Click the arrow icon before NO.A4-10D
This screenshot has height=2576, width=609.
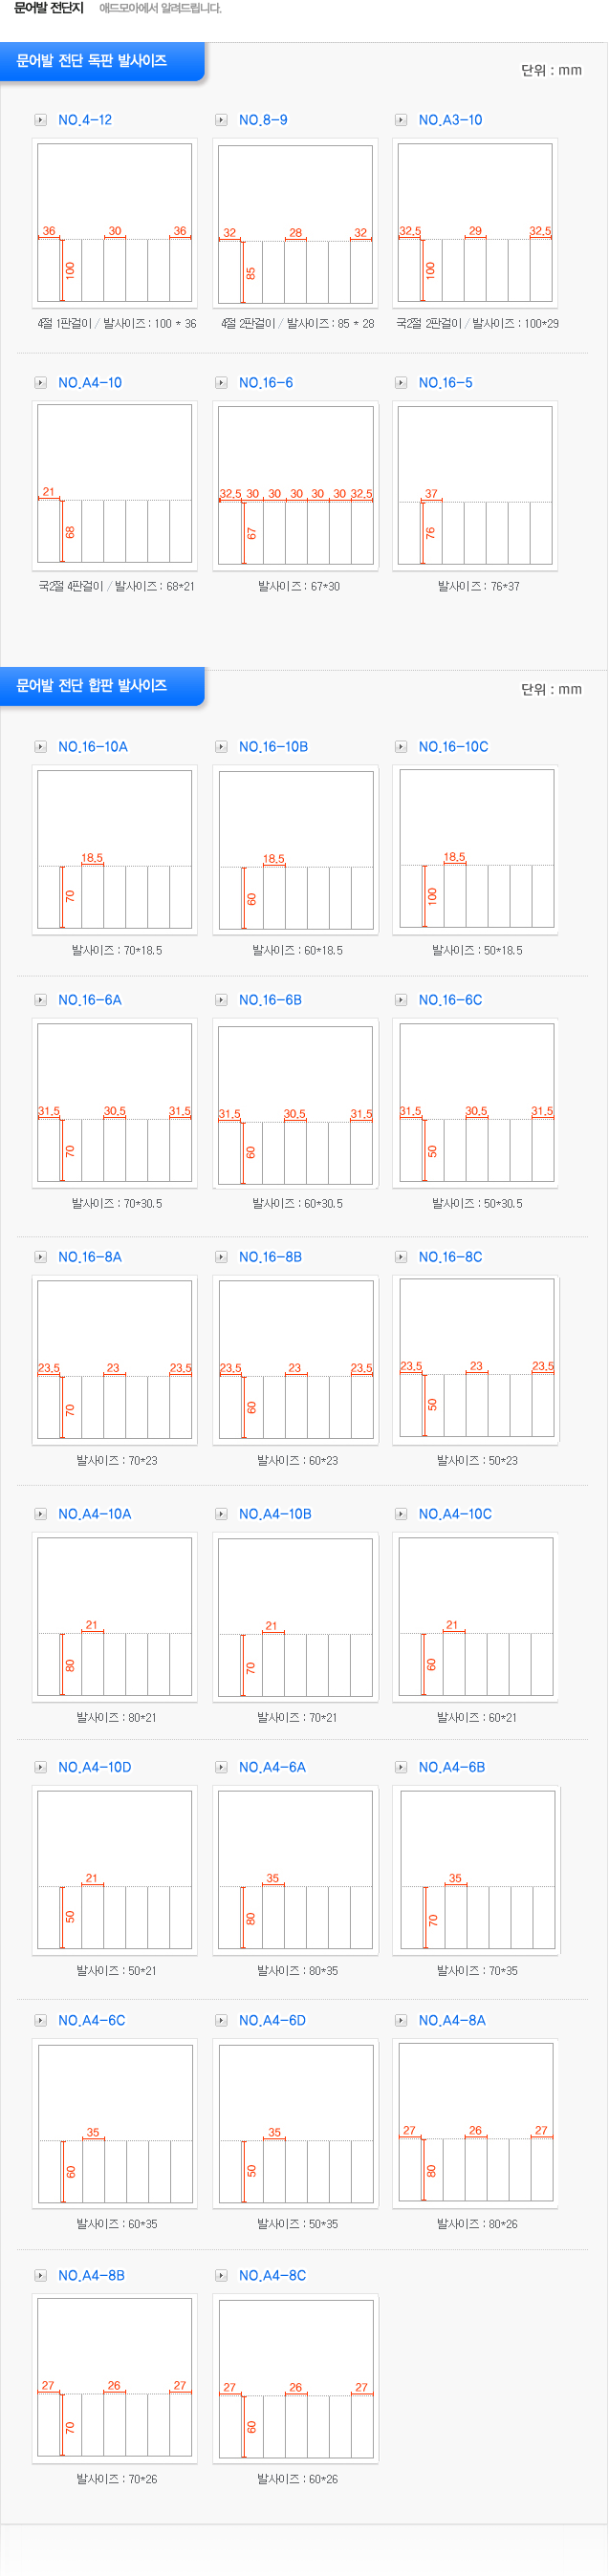40,1767
